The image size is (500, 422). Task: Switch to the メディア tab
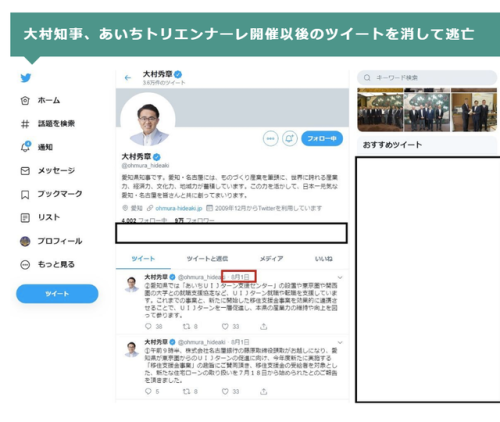pos(272,259)
